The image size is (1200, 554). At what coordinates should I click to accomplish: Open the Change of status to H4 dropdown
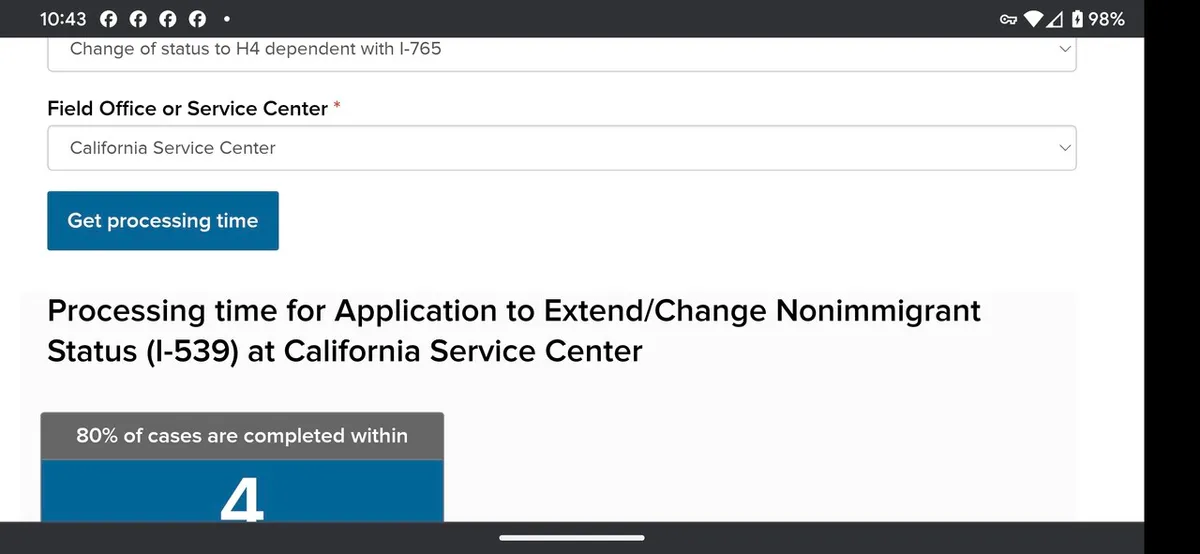pyautogui.click(x=560, y=50)
